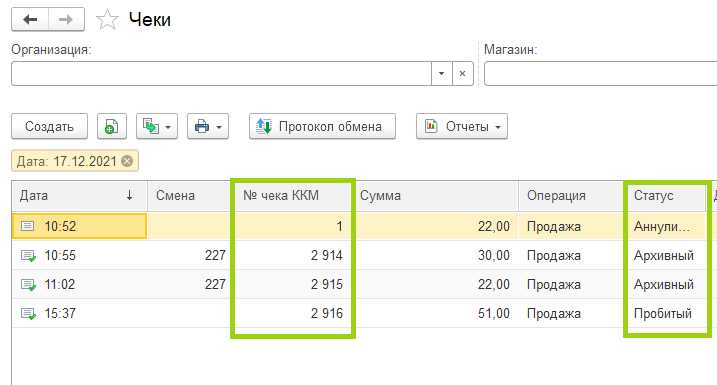Remove the Дата 17.12.2021 filter
The image size is (717, 385).
[127, 161]
